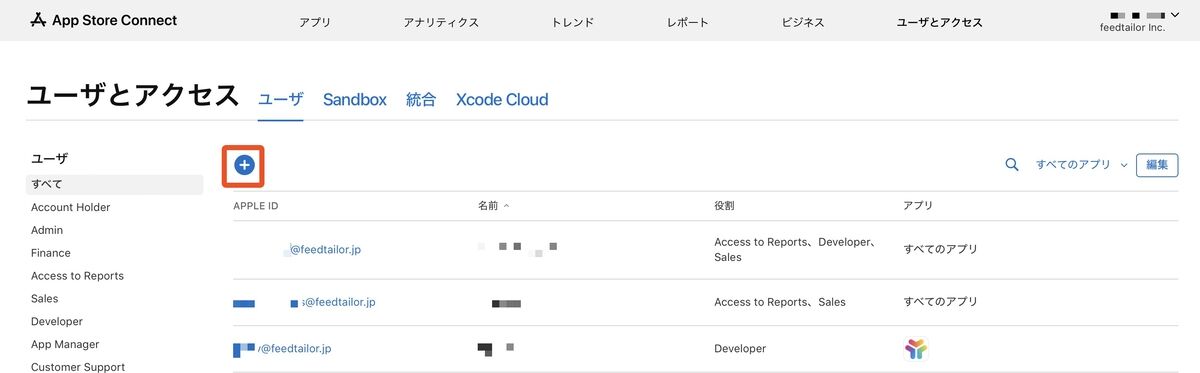This screenshot has width=1200, height=373.
Task: Go to ビジネス in the top navigation
Action: [x=803, y=22]
